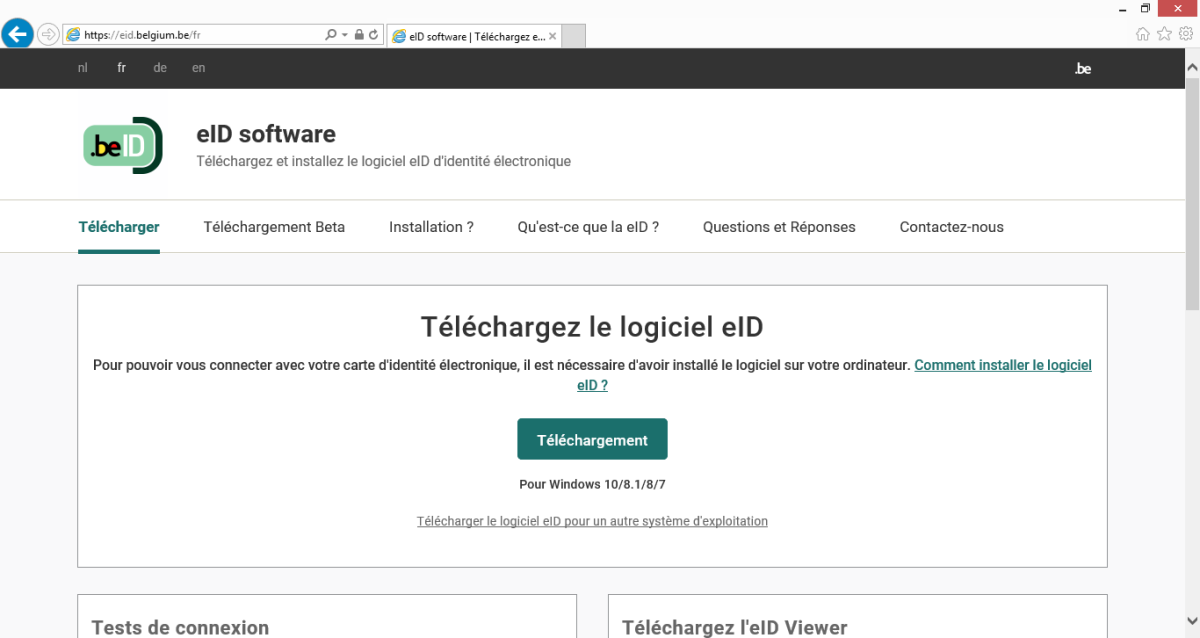This screenshot has height=638, width=1200.
Task: Open the Installation ? menu item
Action: (x=431, y=227)
